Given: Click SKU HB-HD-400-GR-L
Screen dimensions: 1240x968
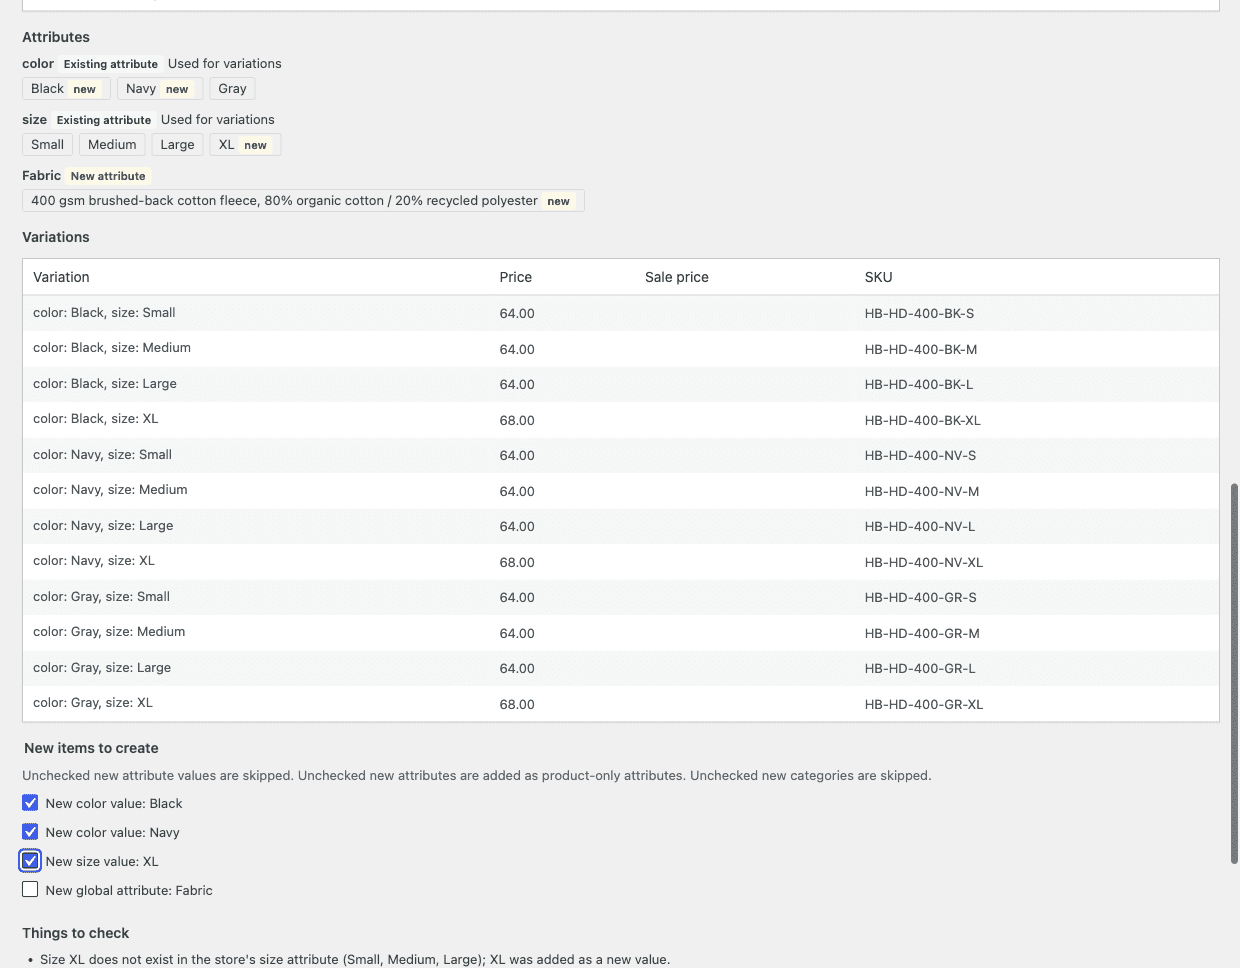Looking at the screenshot, I should 920,668.
